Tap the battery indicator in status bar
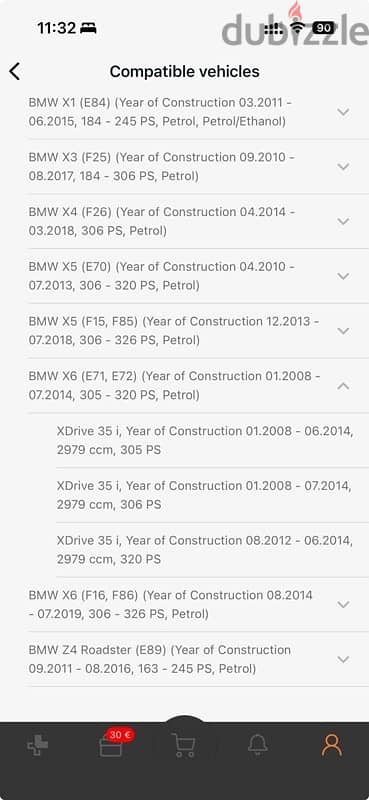 pyautogui.click(x=323, y=28)
